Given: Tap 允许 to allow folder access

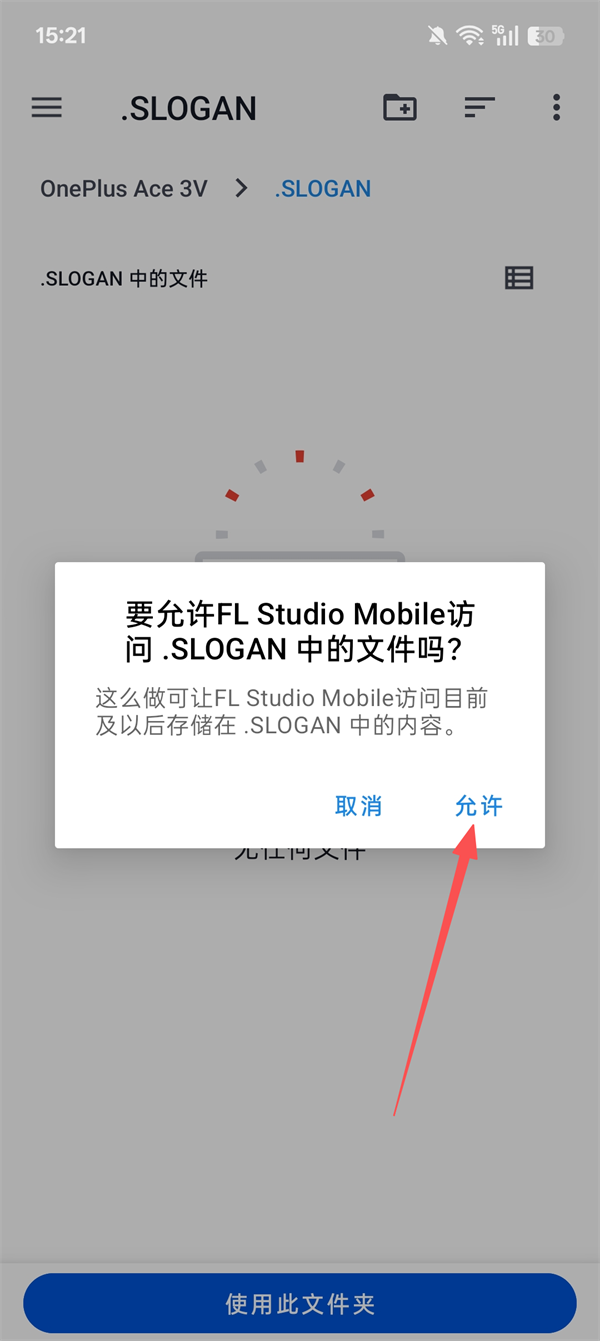Looking at the screenshot, I should pyautogui.click(x=479, y=806).
